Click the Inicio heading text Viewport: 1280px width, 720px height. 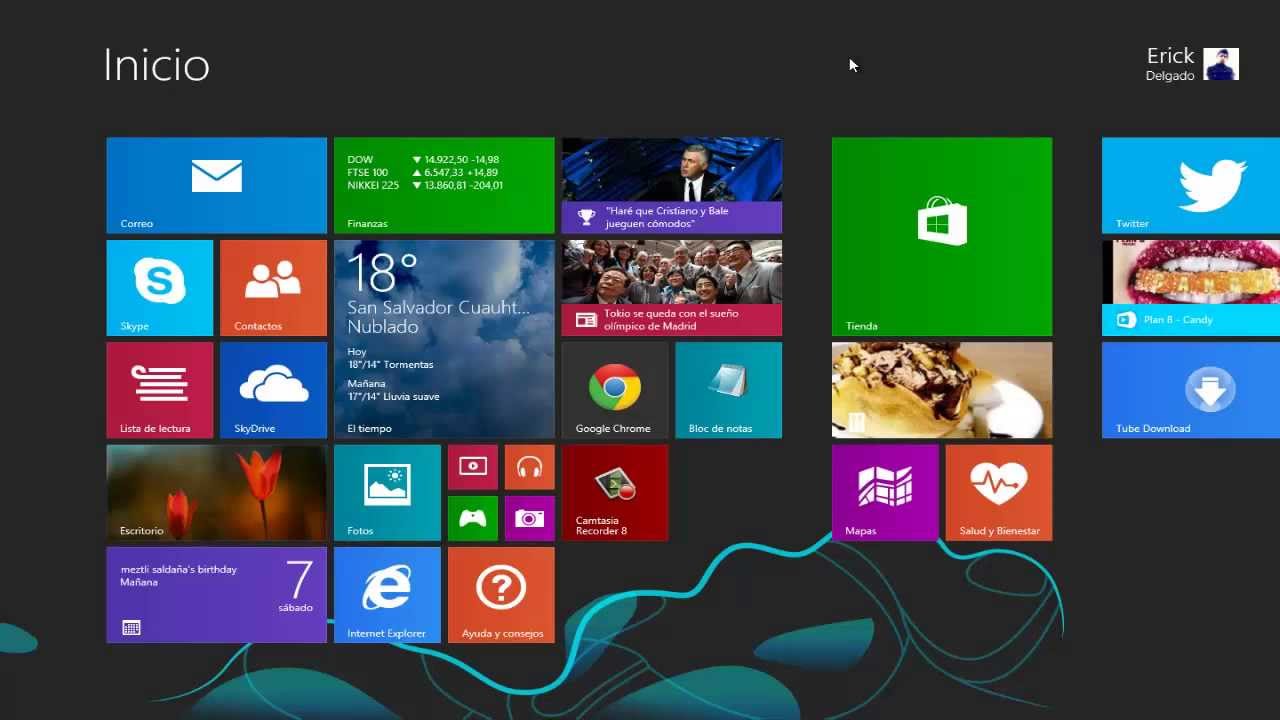click(x=156, y=65)
